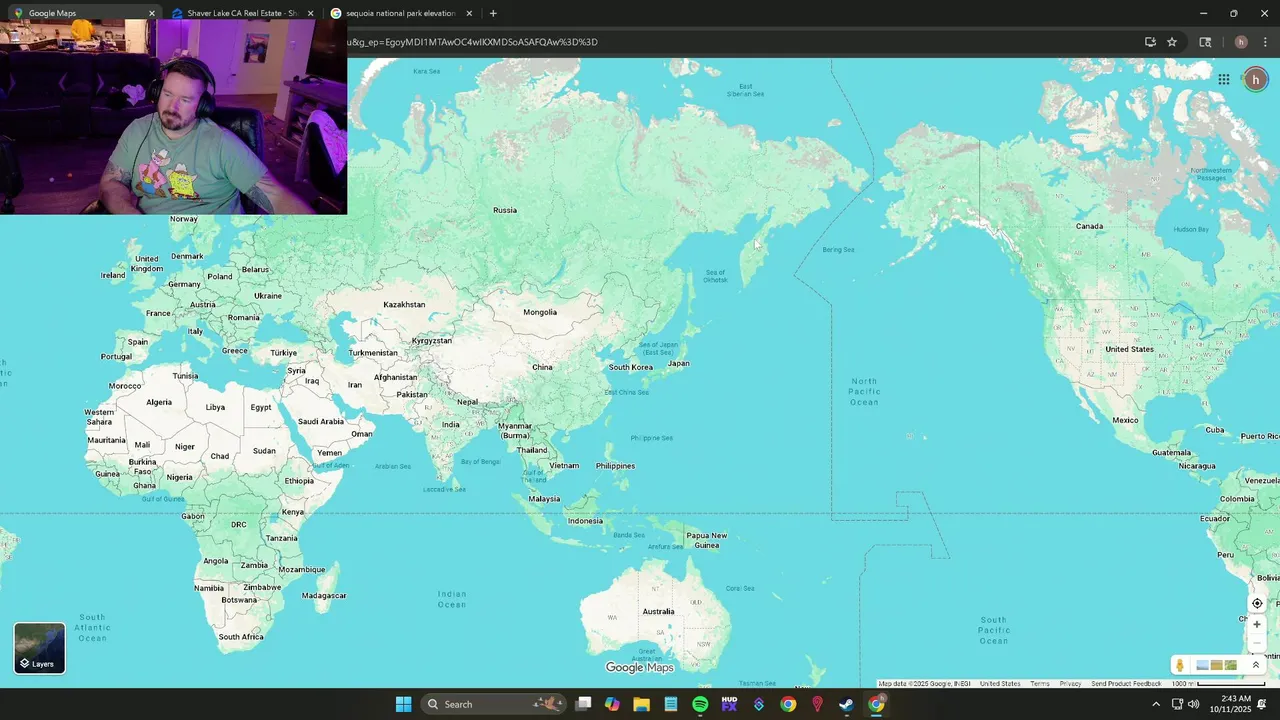Click the United States region link
This screenshot has width=1280, height=720.
(1000, 684)
